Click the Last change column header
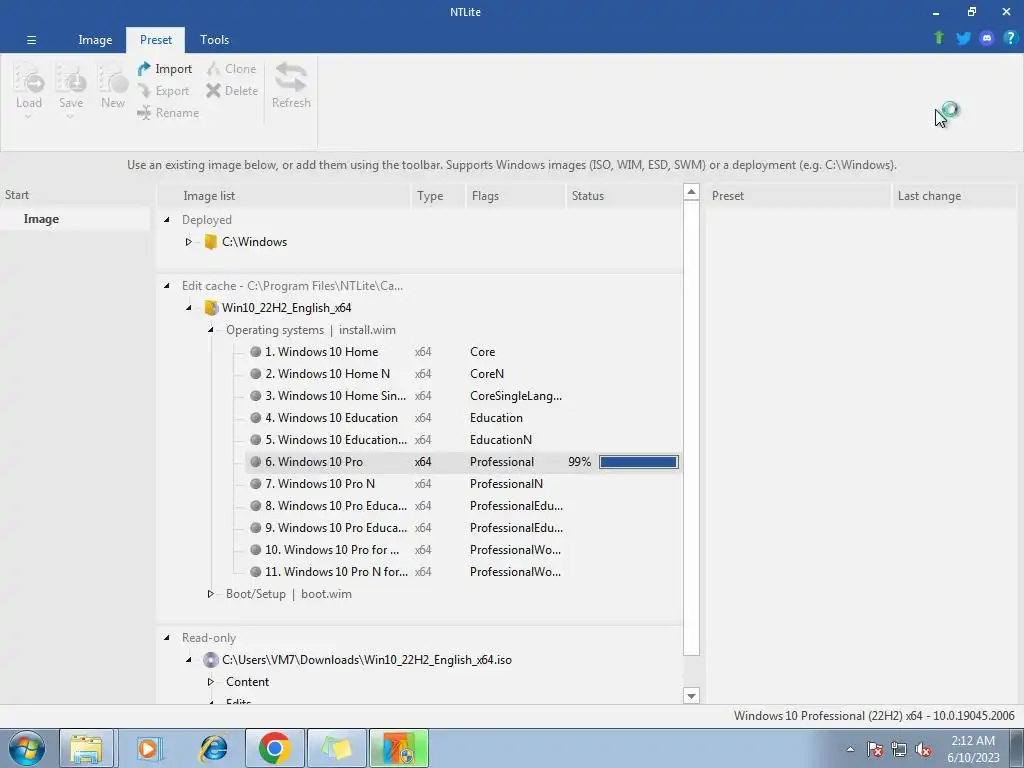The height and width of the screenshot is (768, 1024). 955,196
